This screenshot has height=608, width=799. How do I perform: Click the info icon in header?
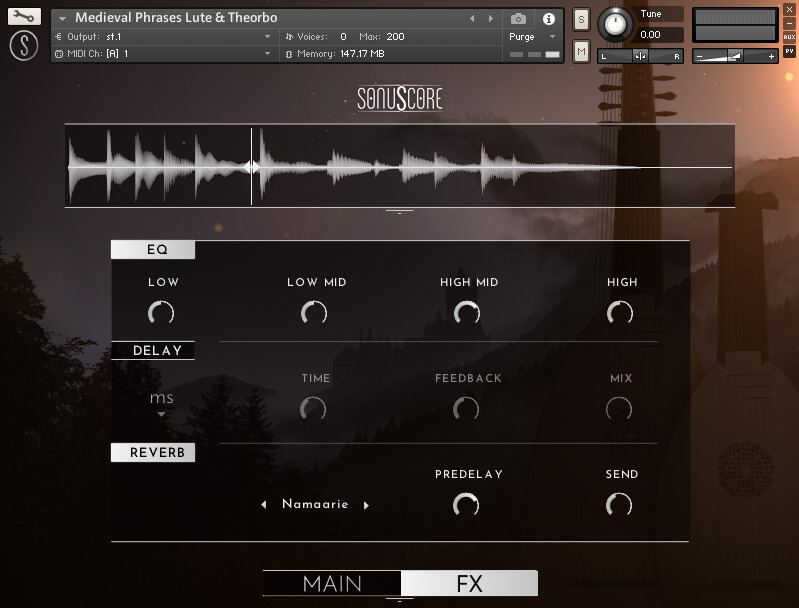tap(548, 19)
